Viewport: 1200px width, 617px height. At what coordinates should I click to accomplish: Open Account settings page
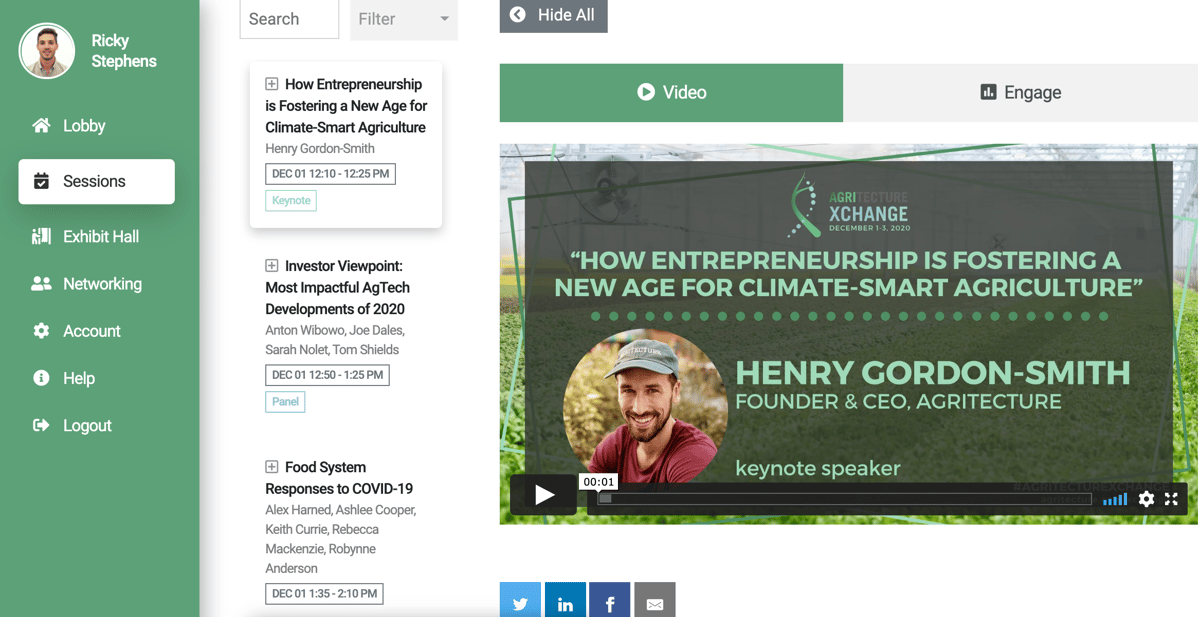[x=92, y=331]
